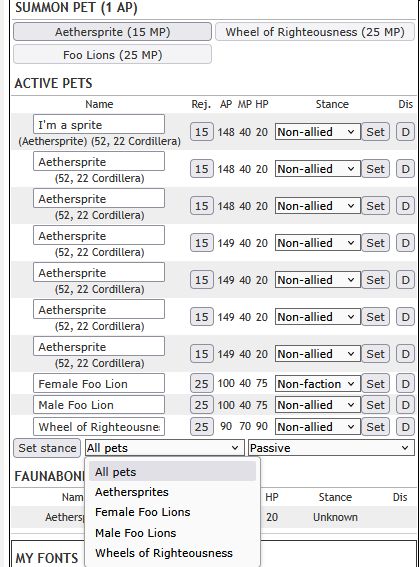Click the Set stance button
This screenshot has width=420, height=567.
[47, 448]
